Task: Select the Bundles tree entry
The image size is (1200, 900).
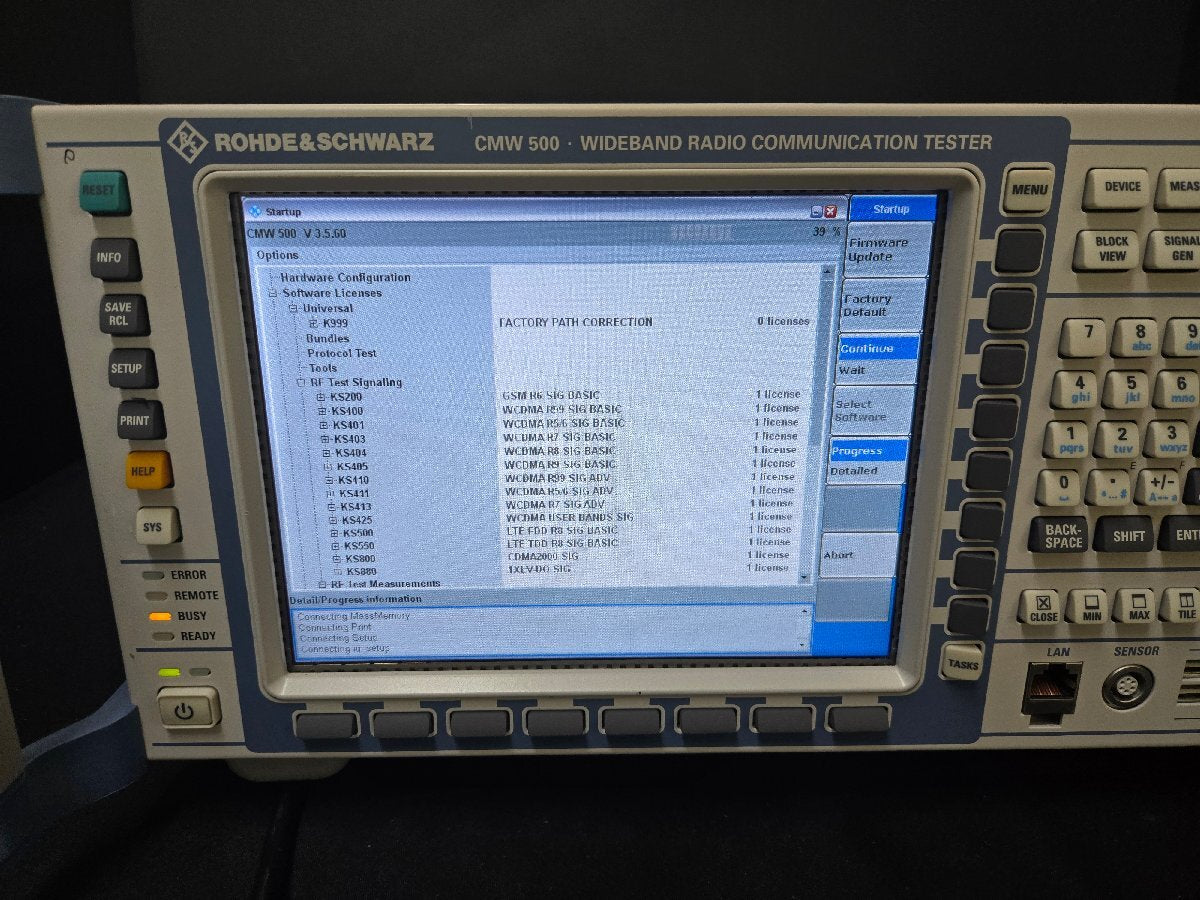Action: tap(327, 338)
